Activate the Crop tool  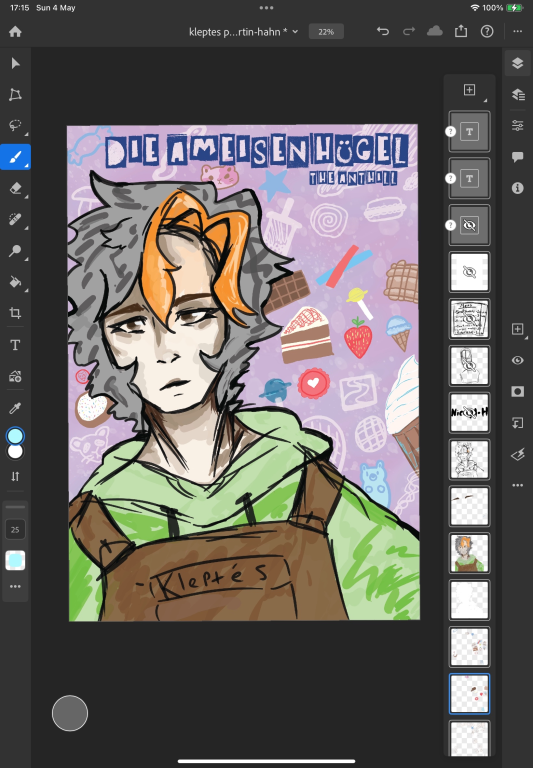tap(15, 313)
